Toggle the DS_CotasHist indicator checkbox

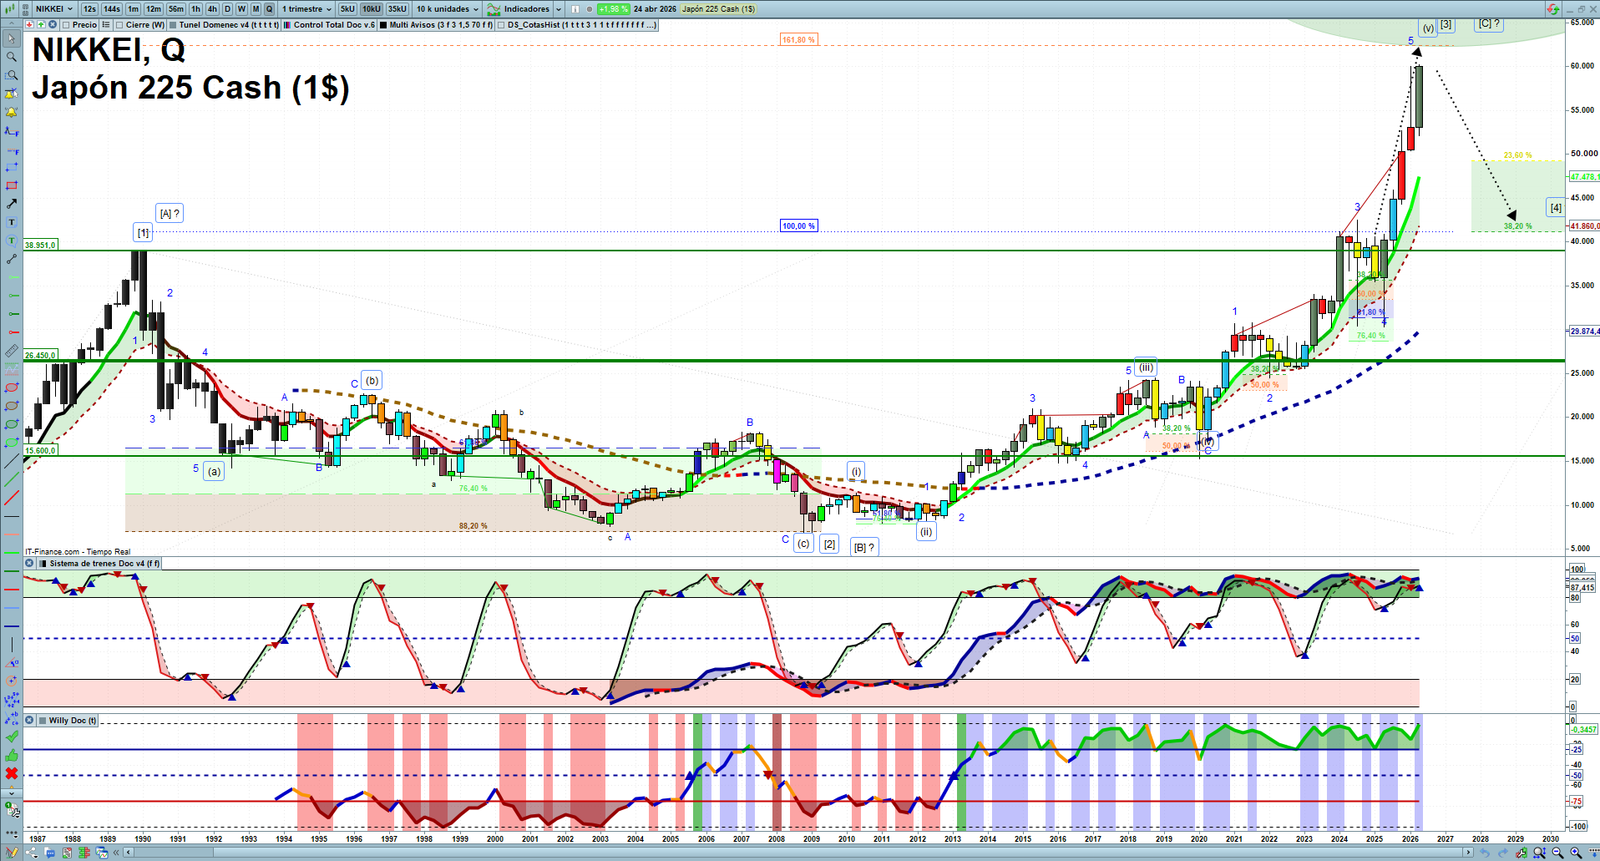click(502, 25)
